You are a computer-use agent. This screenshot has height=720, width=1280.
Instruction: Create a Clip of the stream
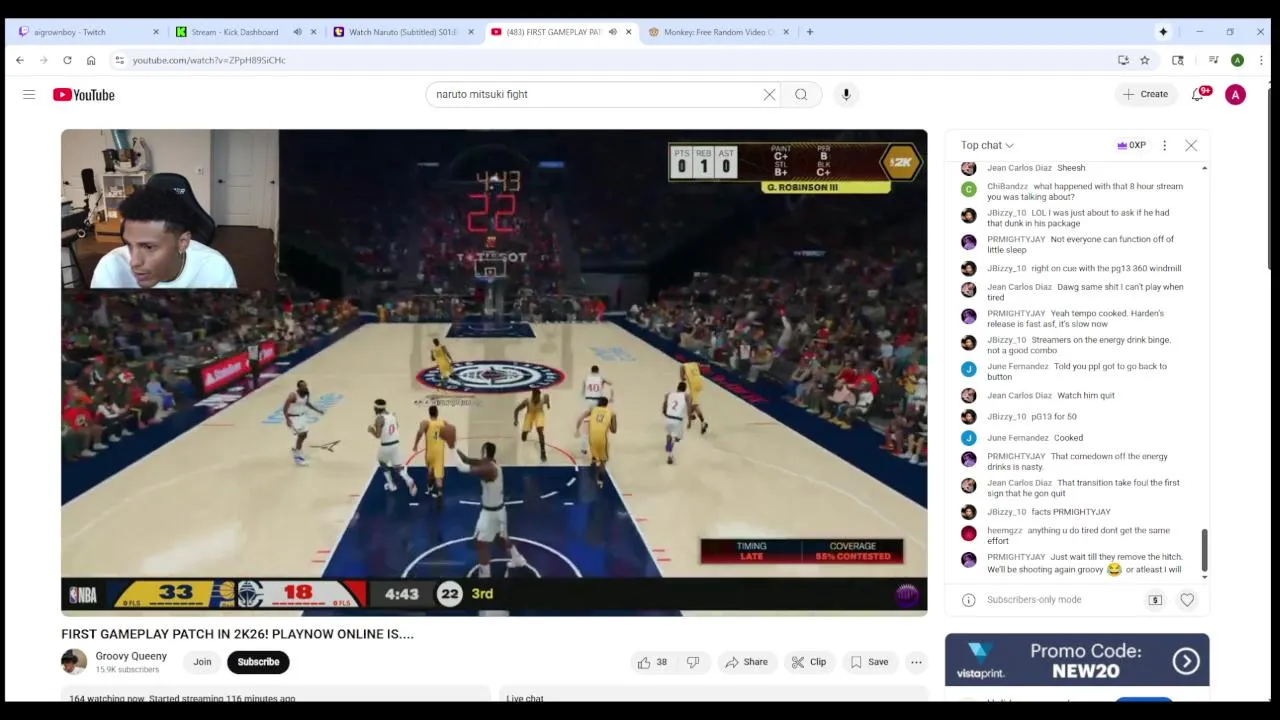[809, 662]
